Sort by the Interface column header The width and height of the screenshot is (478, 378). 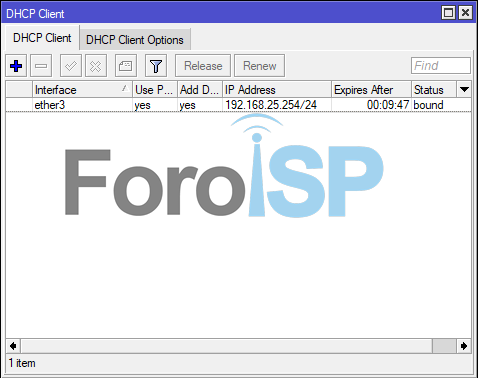(82, 89)
